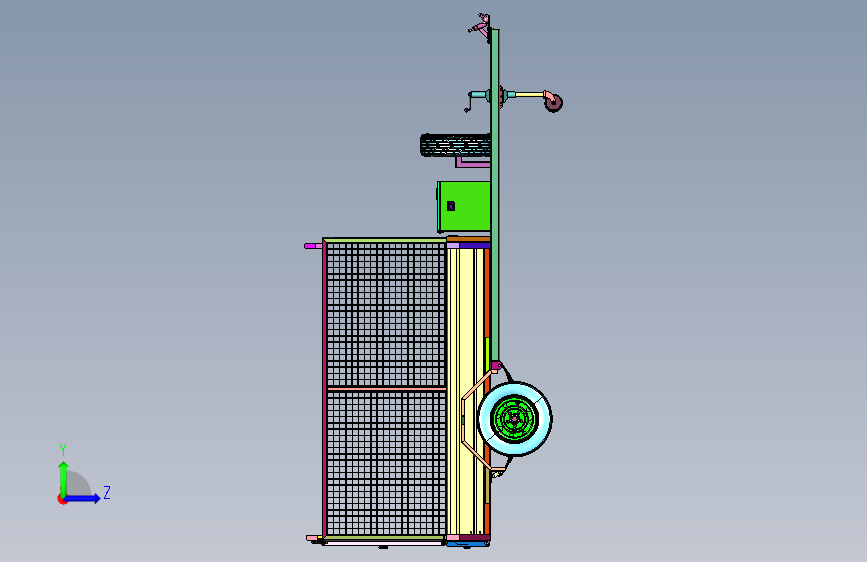This screenshot has width=867, height=562.
Task: Click the red origin dot of axis triad
Action: tap(62, 500)
